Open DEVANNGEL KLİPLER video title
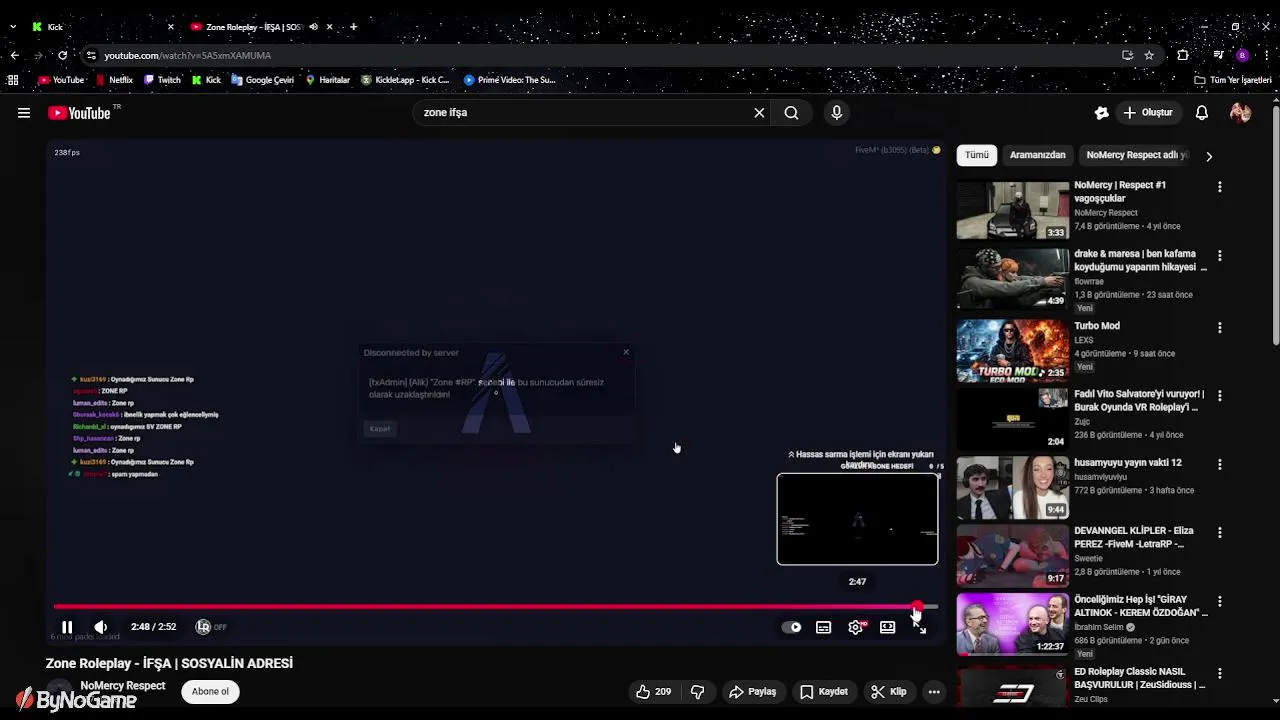 1135,537
